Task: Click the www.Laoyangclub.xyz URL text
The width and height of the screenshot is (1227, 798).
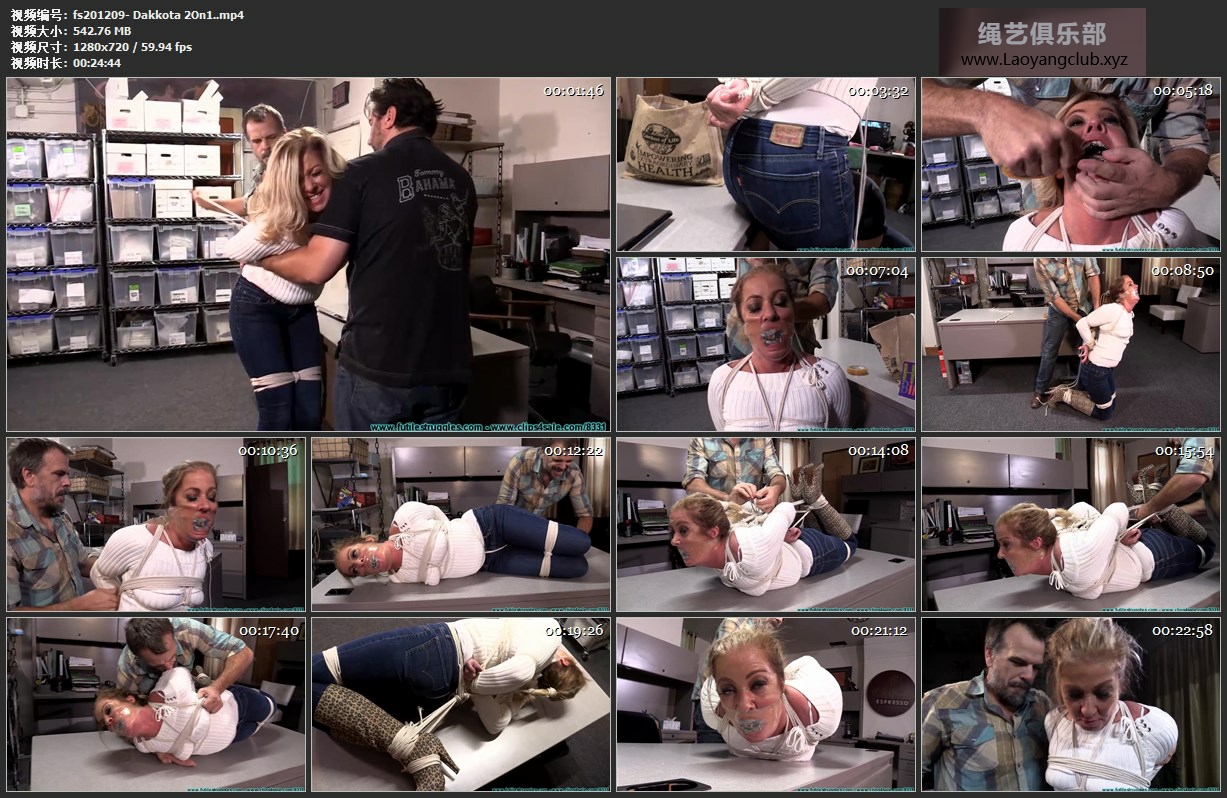Action: pos(1043,60)
